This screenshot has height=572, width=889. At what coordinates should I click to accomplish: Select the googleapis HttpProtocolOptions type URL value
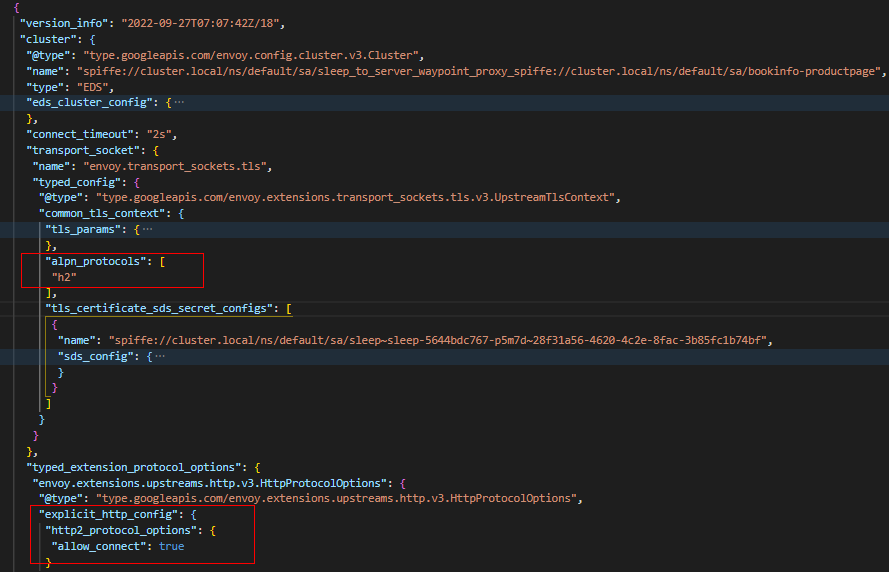click(x=336, y=498)
